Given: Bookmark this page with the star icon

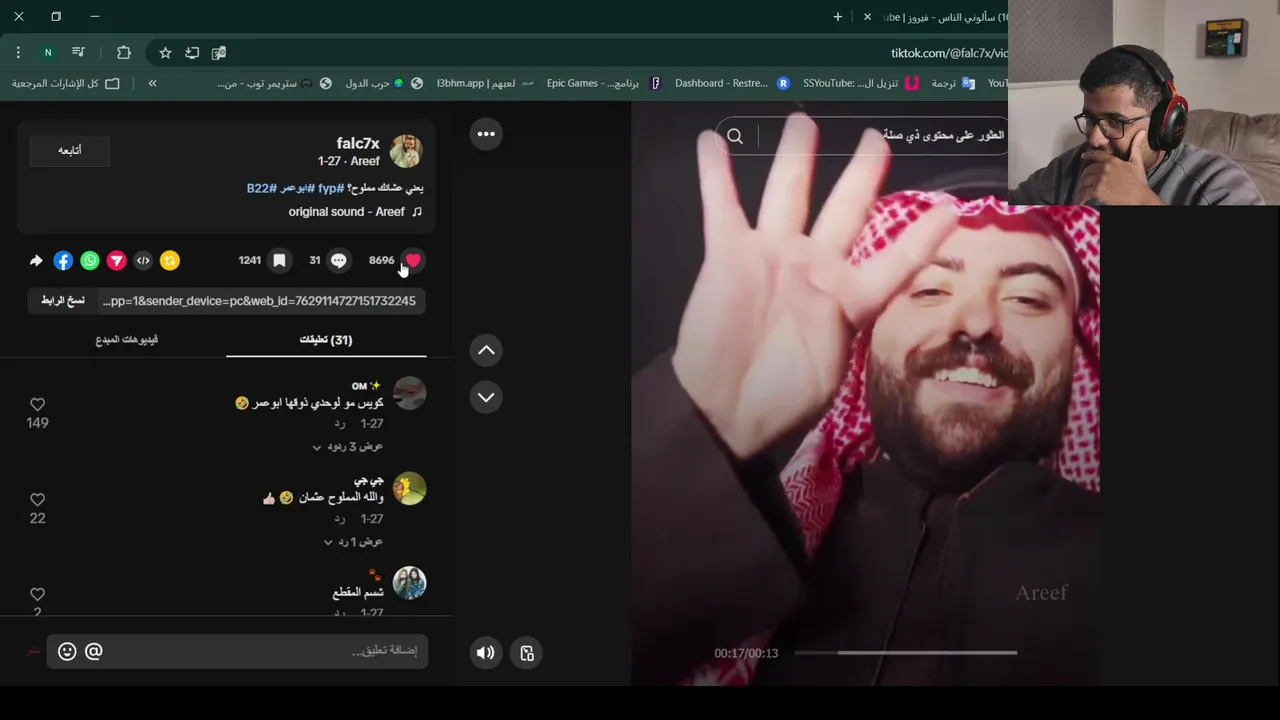Looking at the screenshot, I should pyautogui.click(x=165, y=52).
